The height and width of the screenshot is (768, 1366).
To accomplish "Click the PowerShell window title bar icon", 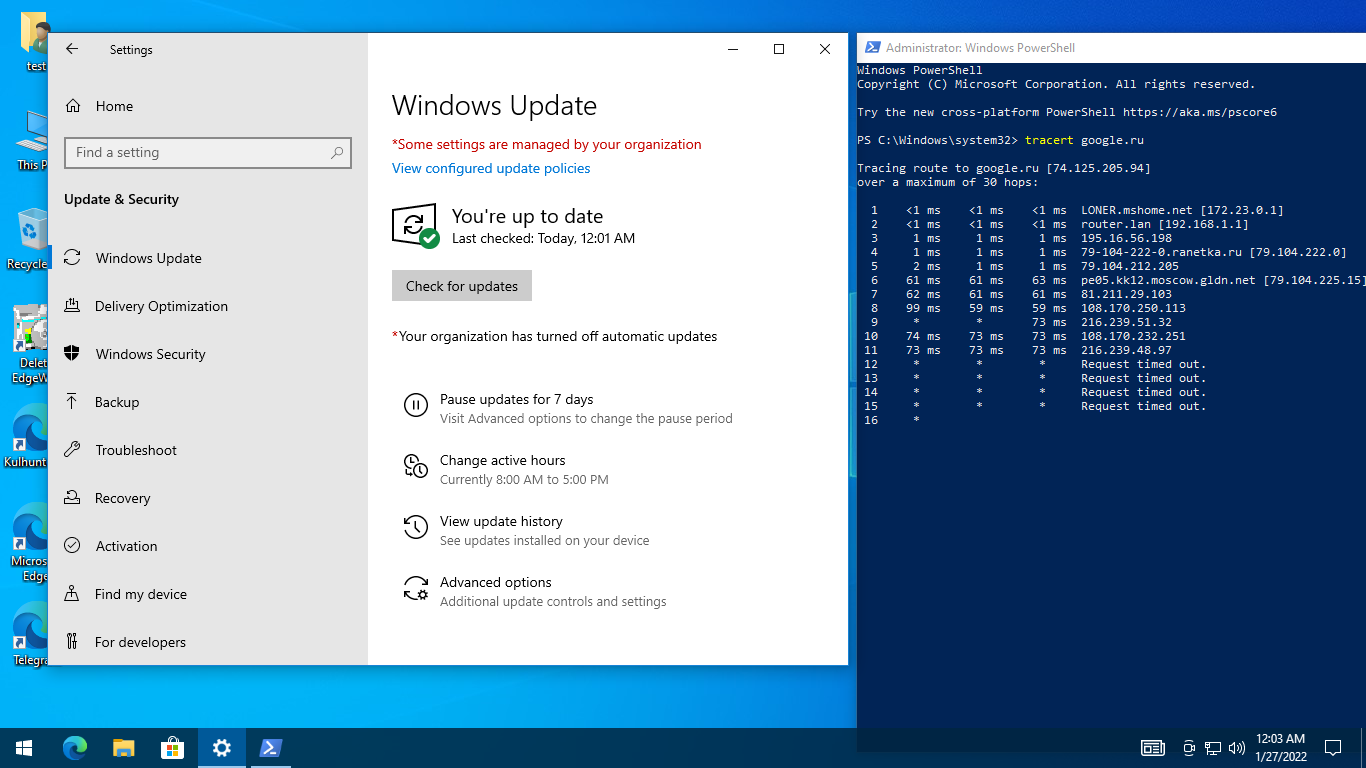I will click(x=872, y=48).
